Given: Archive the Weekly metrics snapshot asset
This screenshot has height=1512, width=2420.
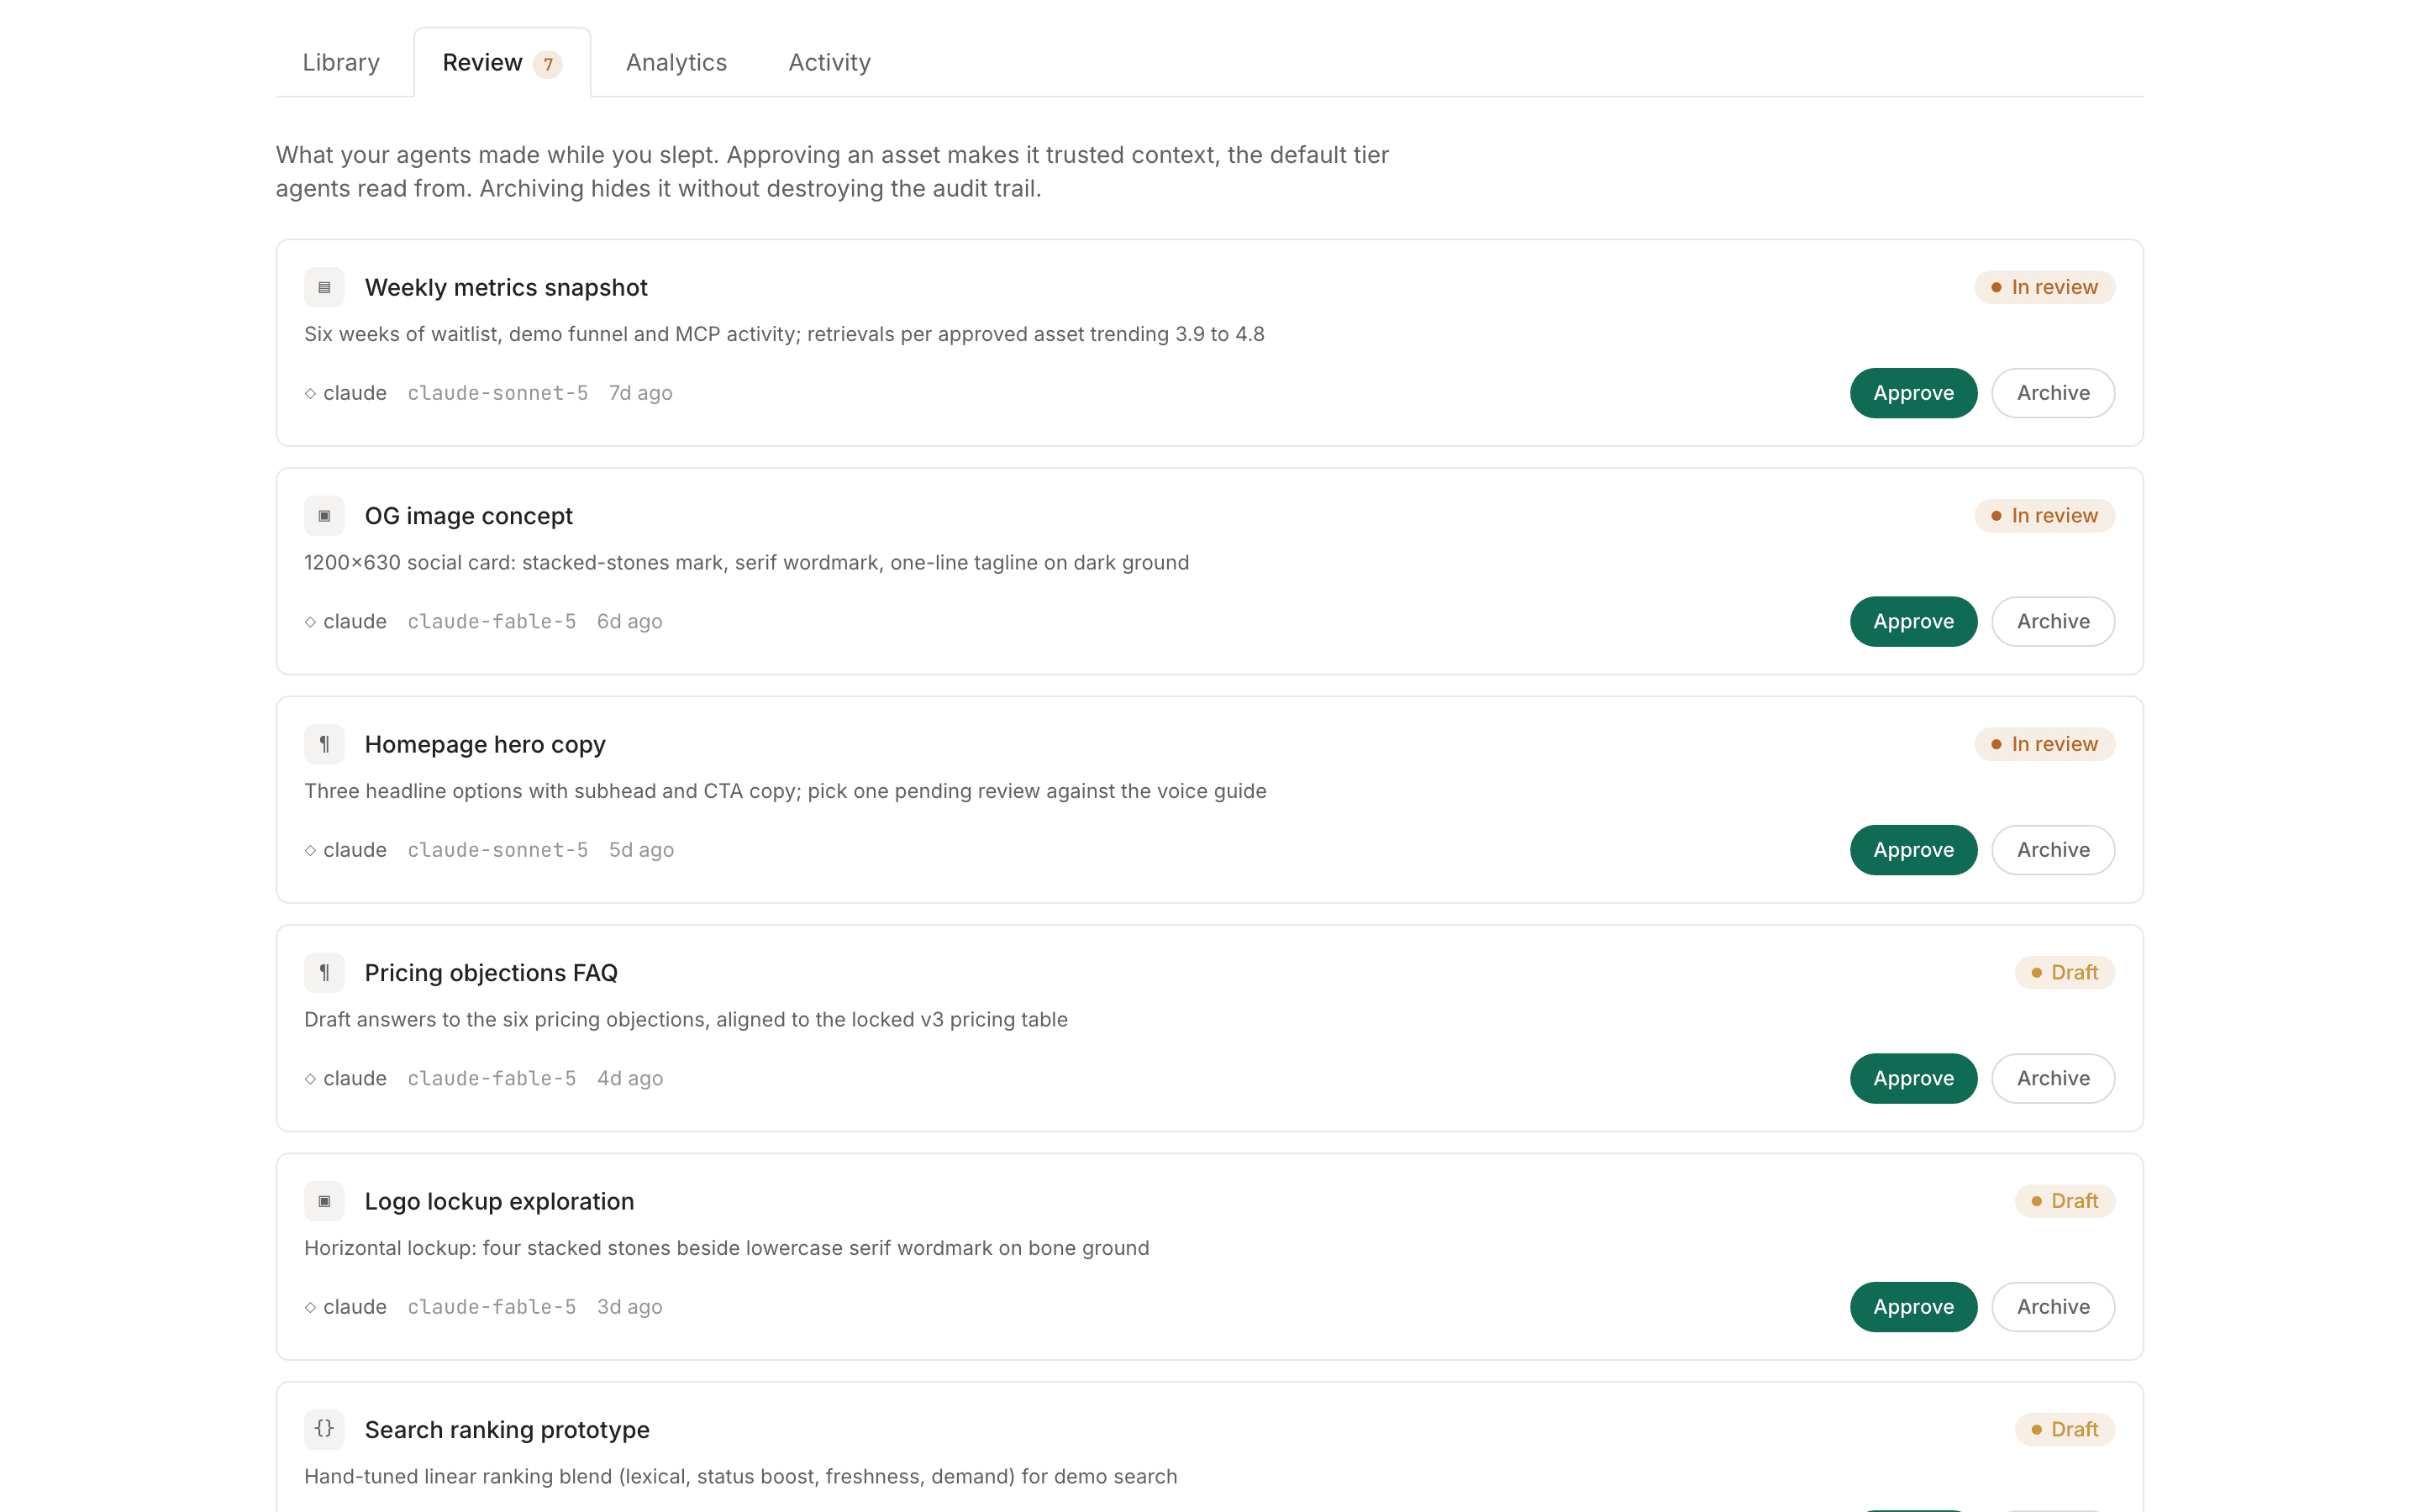Looking at the screenshot, I should (2053, 393).
